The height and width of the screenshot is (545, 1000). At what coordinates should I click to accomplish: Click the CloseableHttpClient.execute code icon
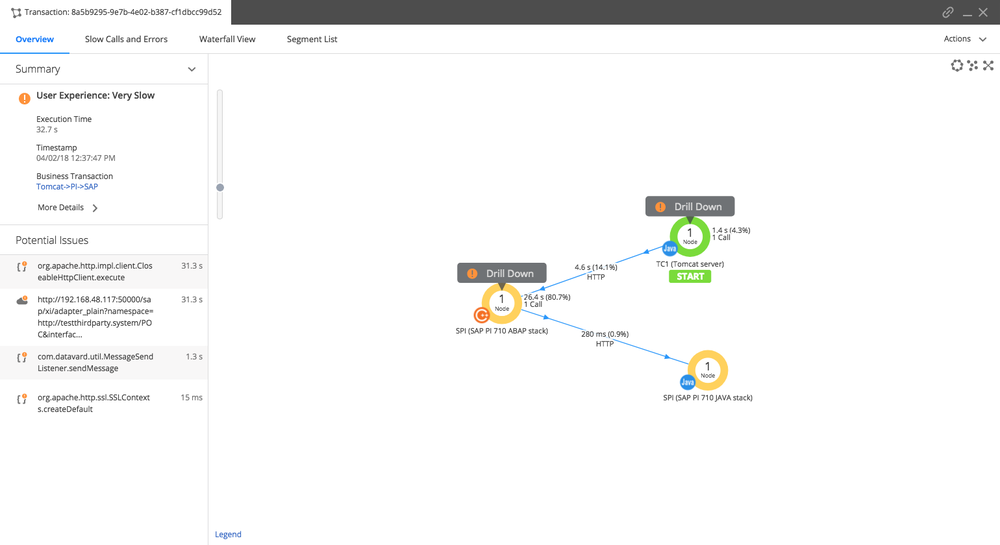point(22,266)
